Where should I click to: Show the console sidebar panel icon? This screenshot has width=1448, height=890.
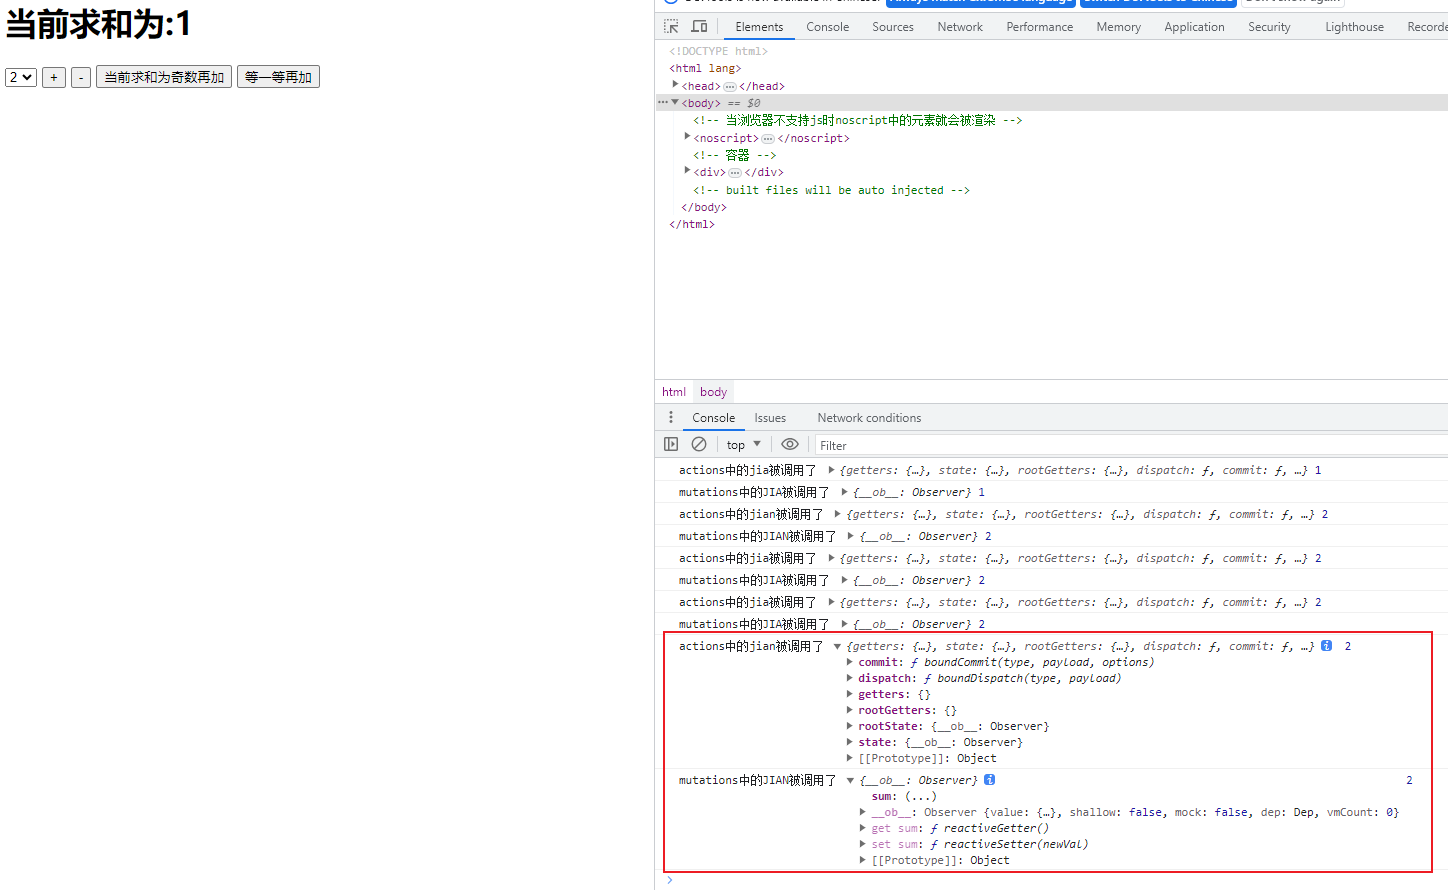671,444
